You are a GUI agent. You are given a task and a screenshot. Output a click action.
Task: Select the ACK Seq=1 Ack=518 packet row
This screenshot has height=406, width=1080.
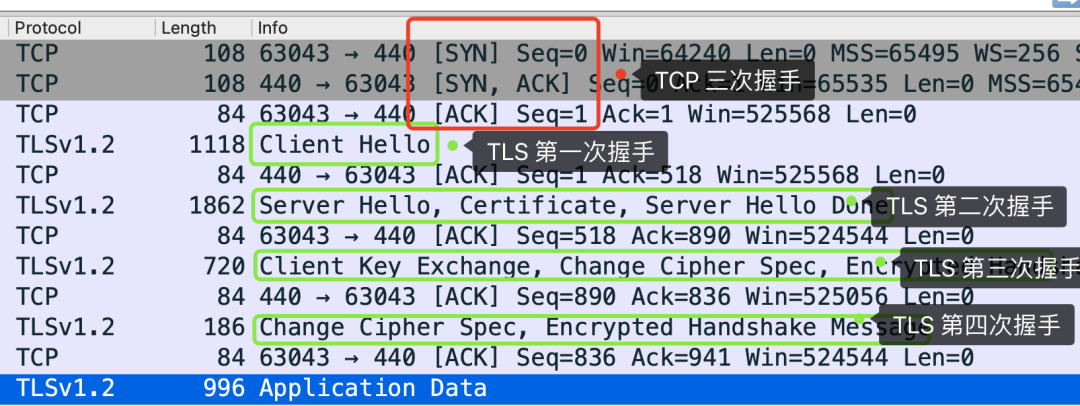coord(300,175)
